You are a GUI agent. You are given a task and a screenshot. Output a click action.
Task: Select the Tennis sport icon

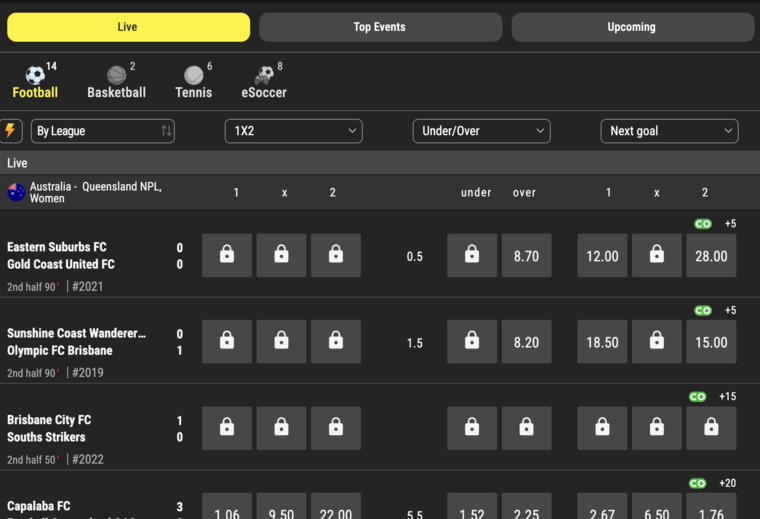click(x=193, y=76)
